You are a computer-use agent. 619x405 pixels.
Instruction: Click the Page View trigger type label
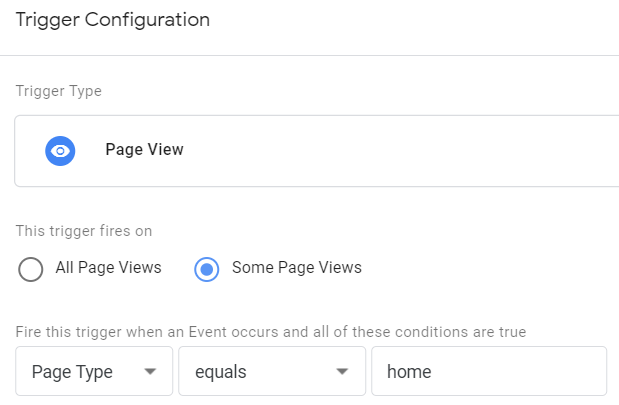click(x=144, y=150)
